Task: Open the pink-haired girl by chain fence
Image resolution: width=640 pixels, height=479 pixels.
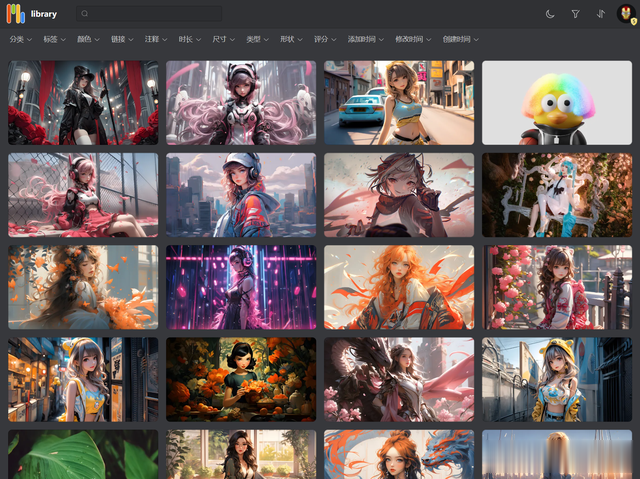Action: click(83, 195)
